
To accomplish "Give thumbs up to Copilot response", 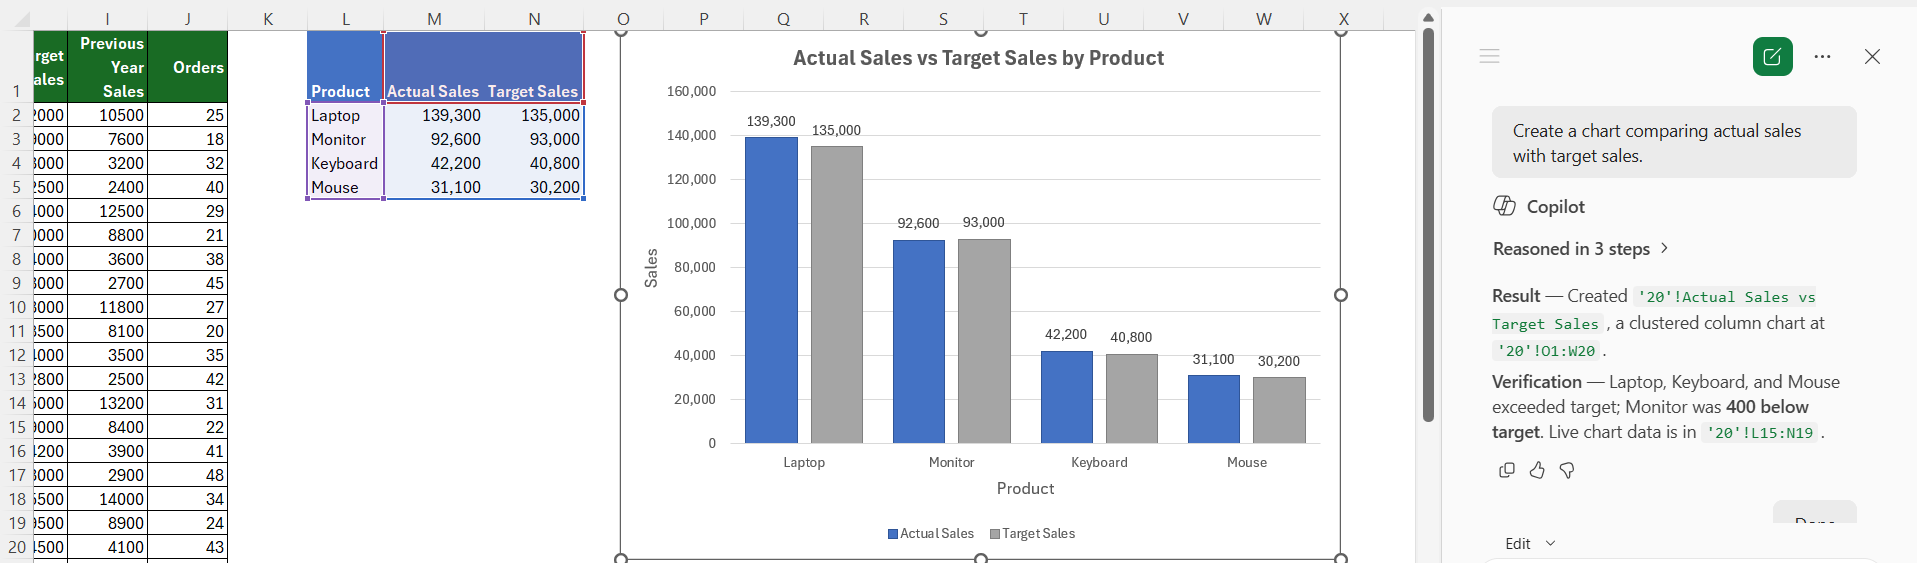I will click(1537, 470).
